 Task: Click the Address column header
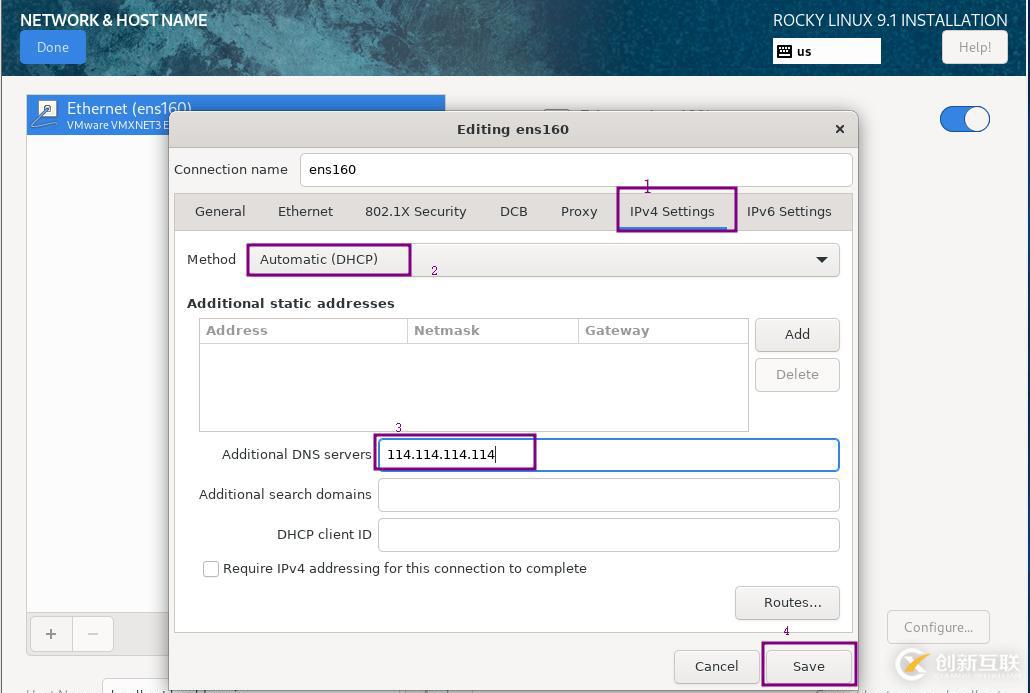point(303,331)
